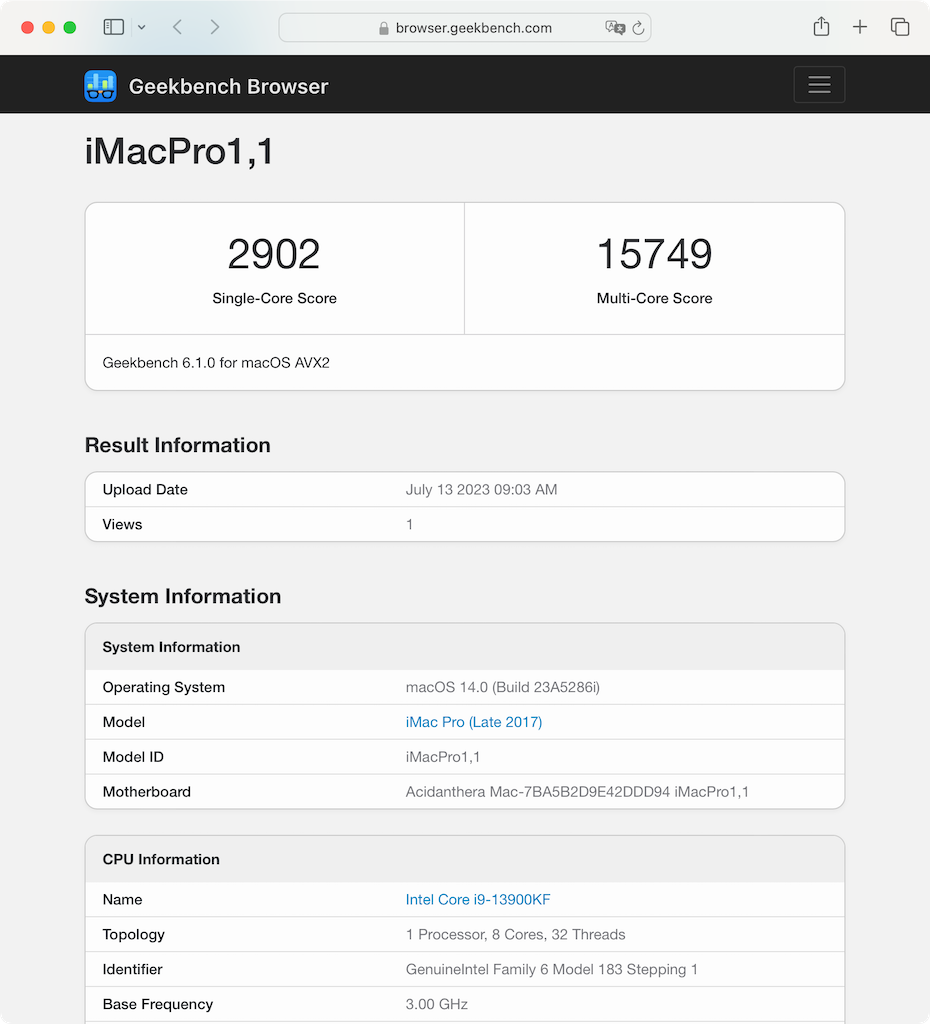Open the iMac Pro (Late 2017) link

pos(473,722)
